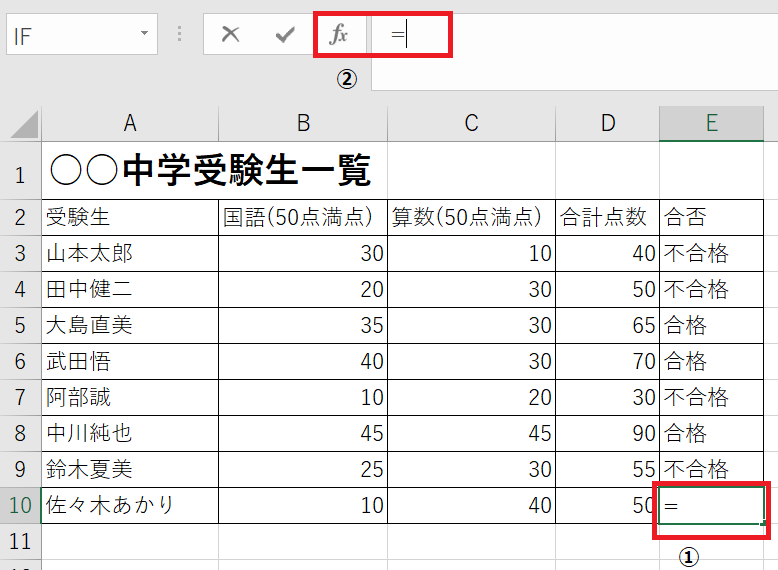Open the Name Box dropdown arrow
The image size is (778, 570).
tap(144, 33)
